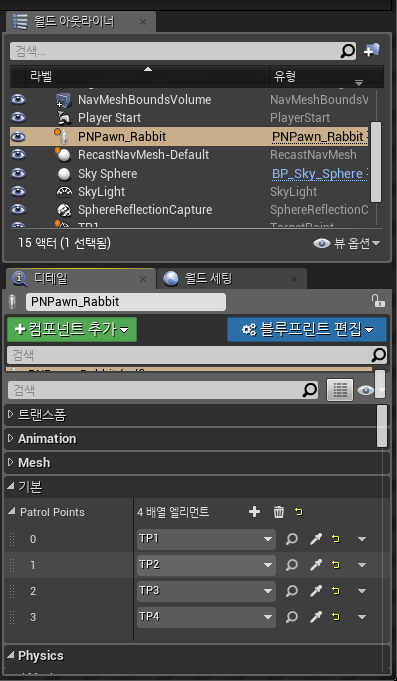
Task: Click Player Start actor icon
Action: (64, 118)
